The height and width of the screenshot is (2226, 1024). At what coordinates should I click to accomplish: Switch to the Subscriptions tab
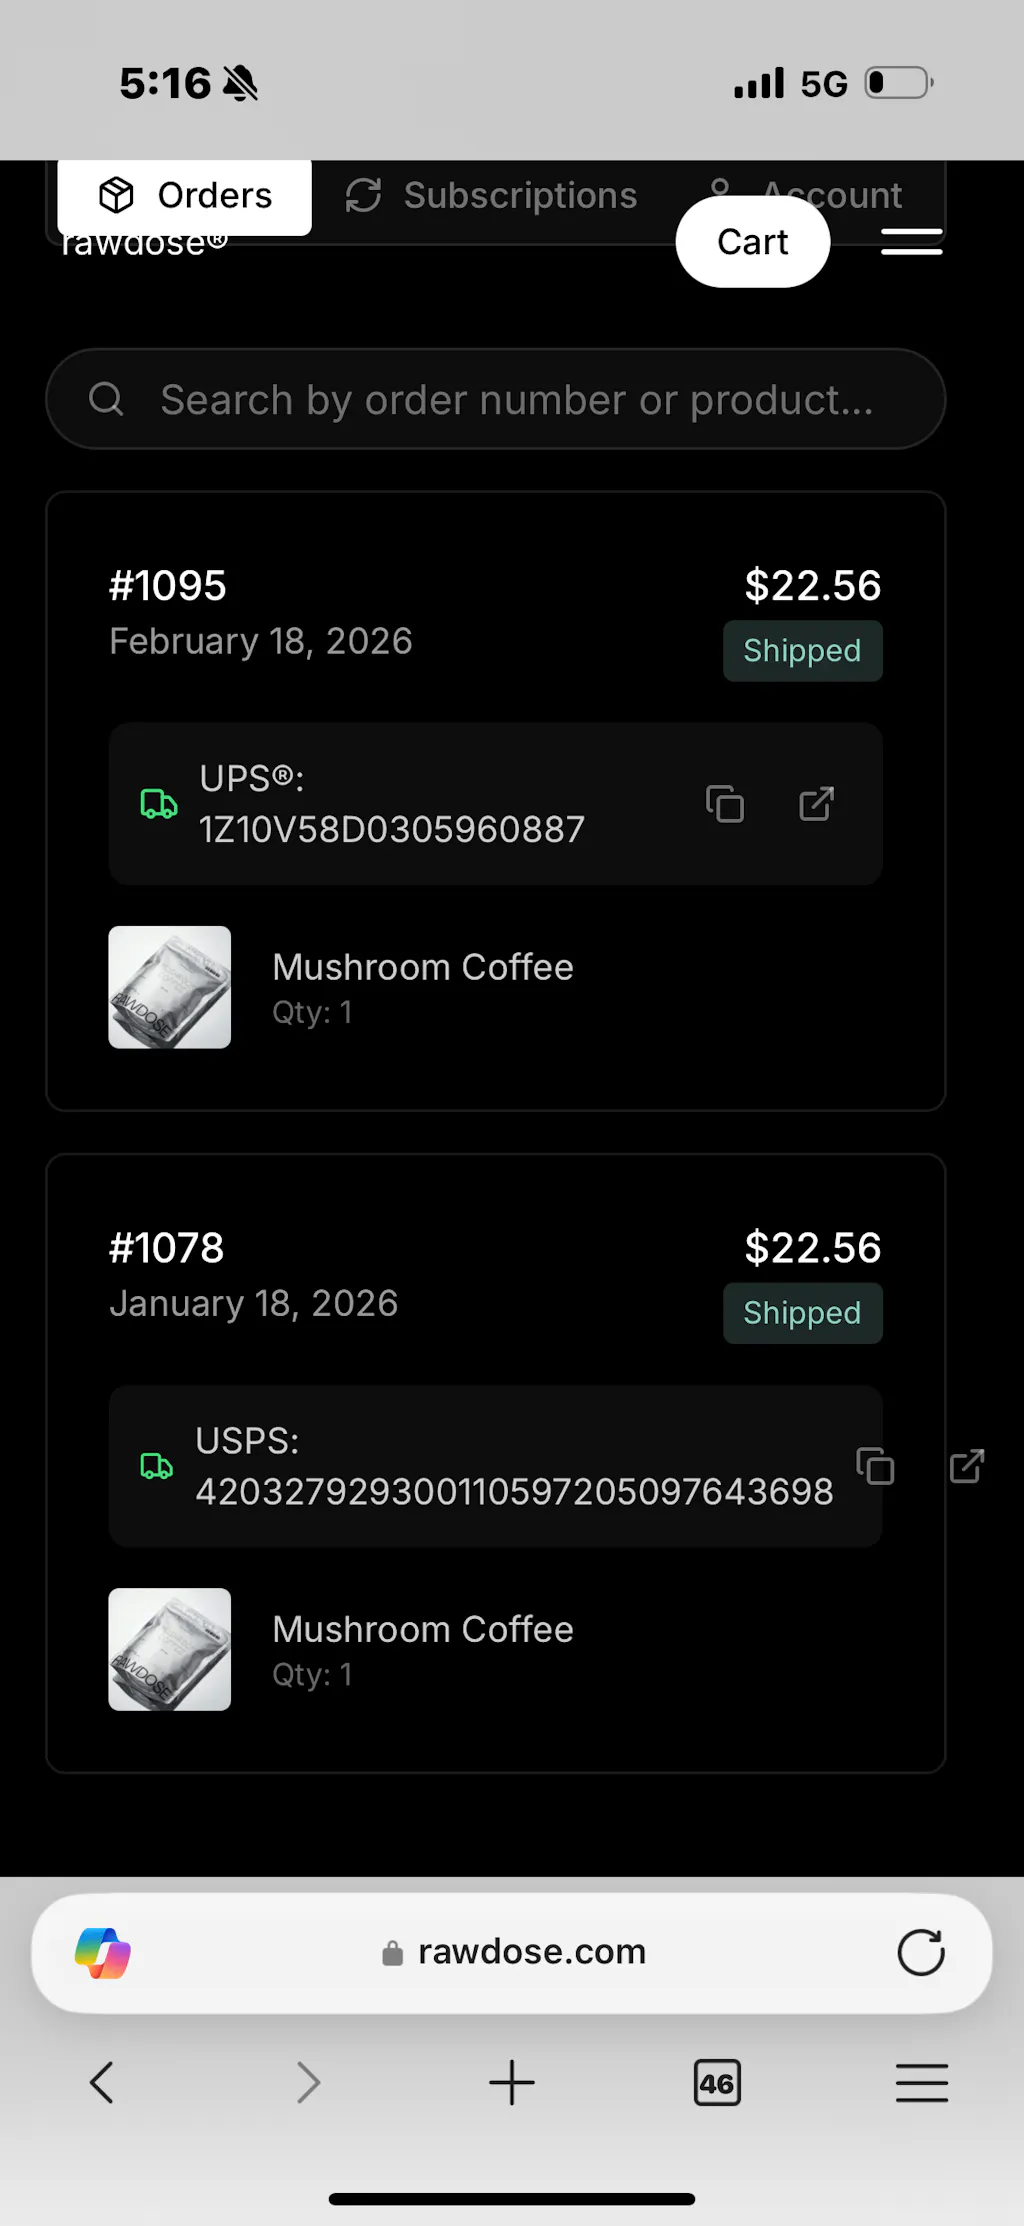tap(491, 196)
